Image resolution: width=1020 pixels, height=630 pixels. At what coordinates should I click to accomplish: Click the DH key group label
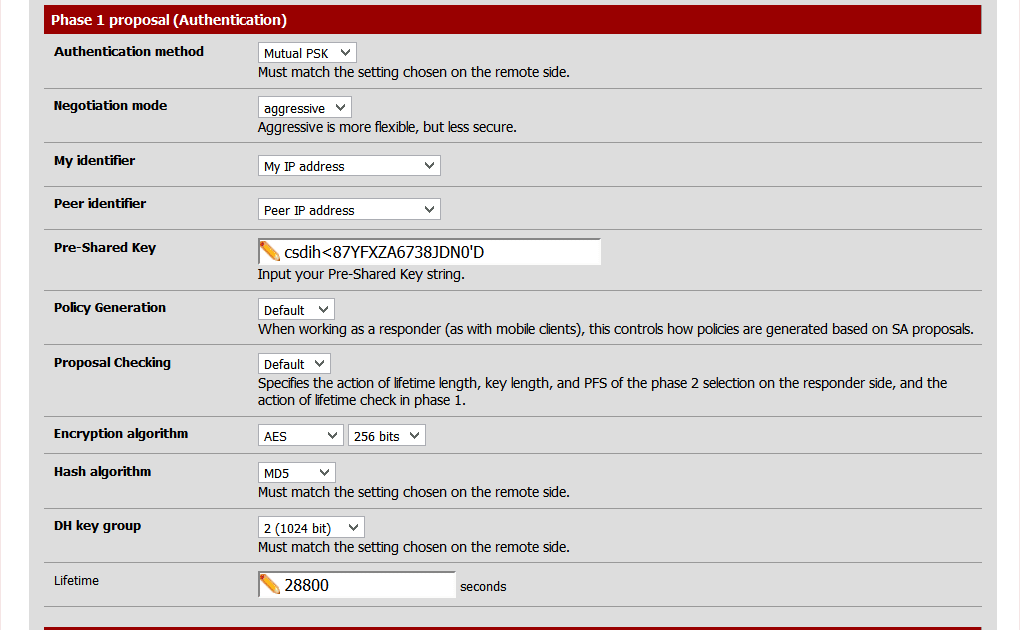coord(98,526)
